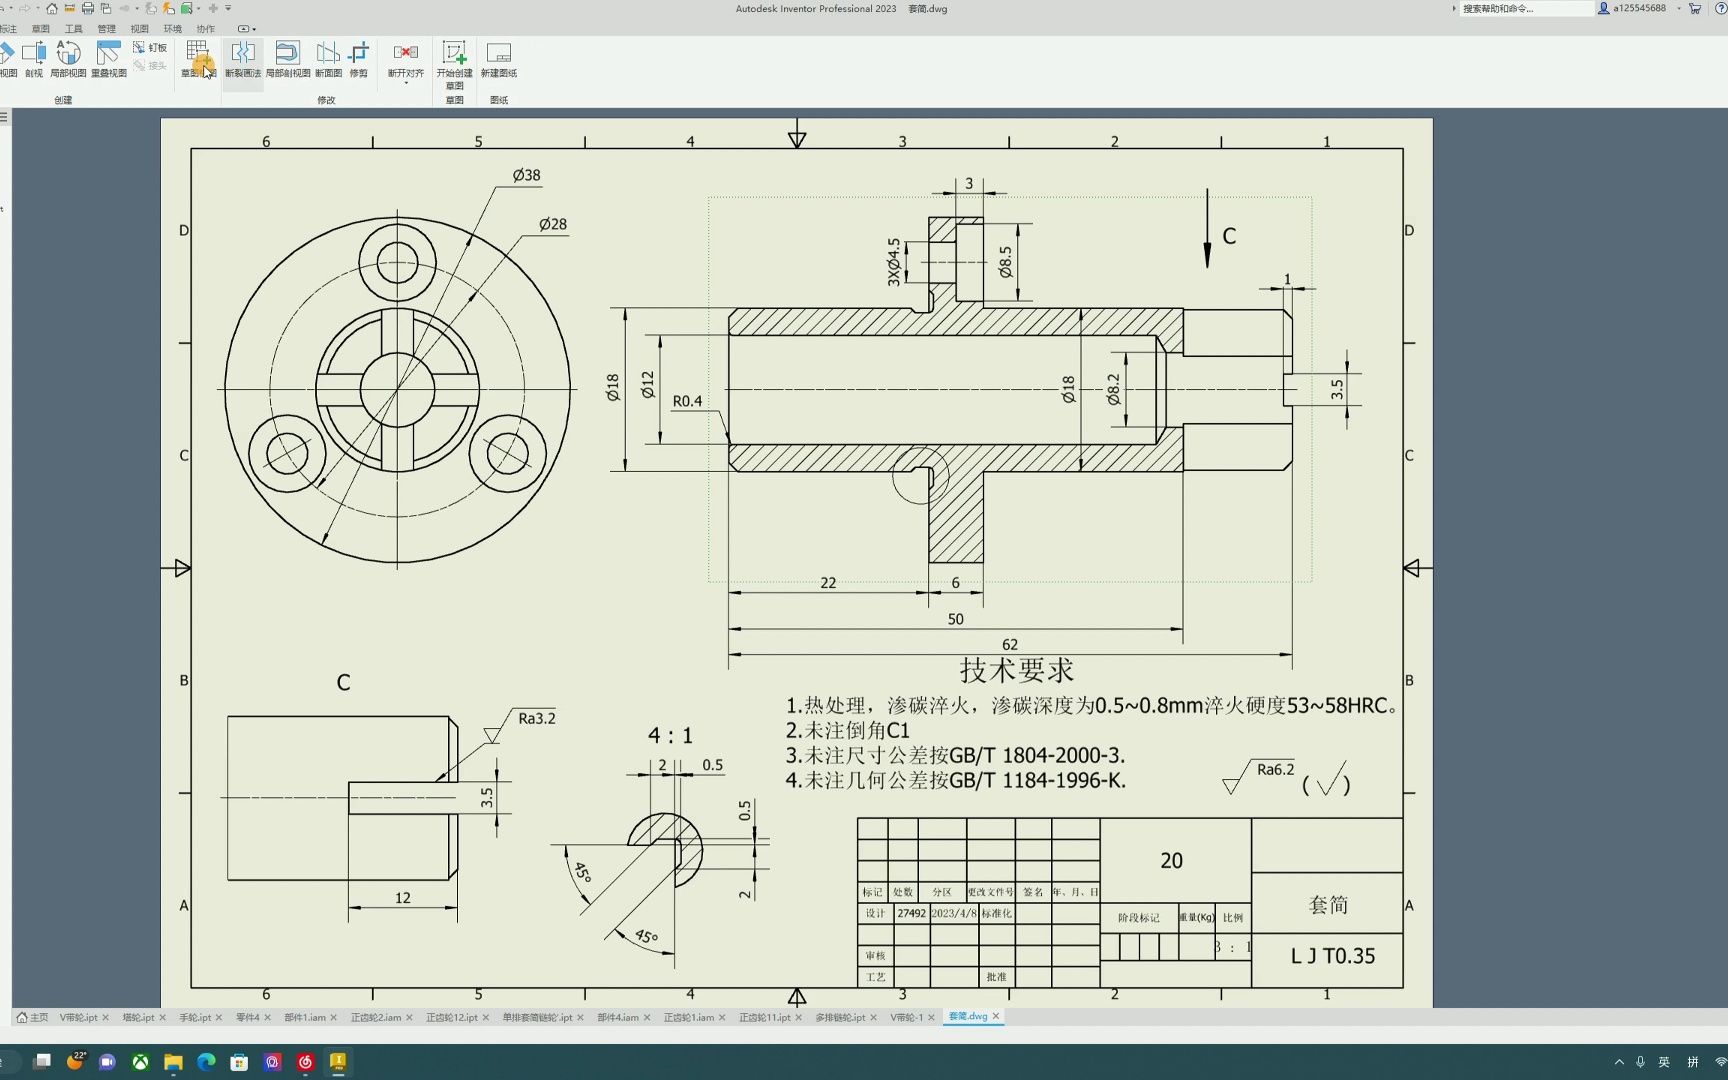Click the 断面图 slice tool
The image size is (1728, 1080).
click(328, 59)
